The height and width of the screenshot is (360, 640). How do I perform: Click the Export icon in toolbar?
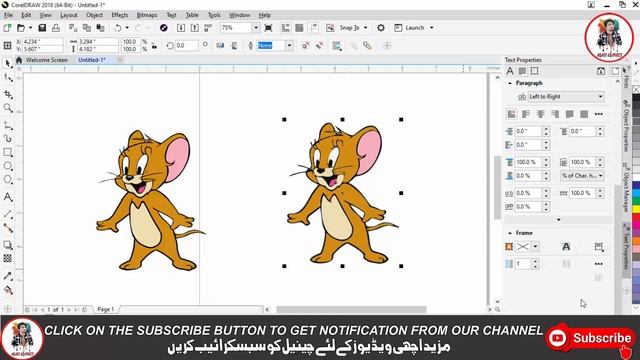click(x=195, y=28)
